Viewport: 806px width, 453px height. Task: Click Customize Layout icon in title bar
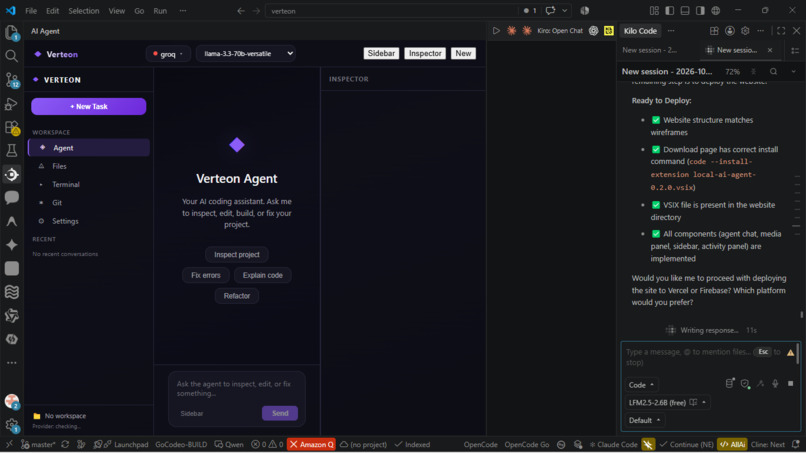point(654,10)
